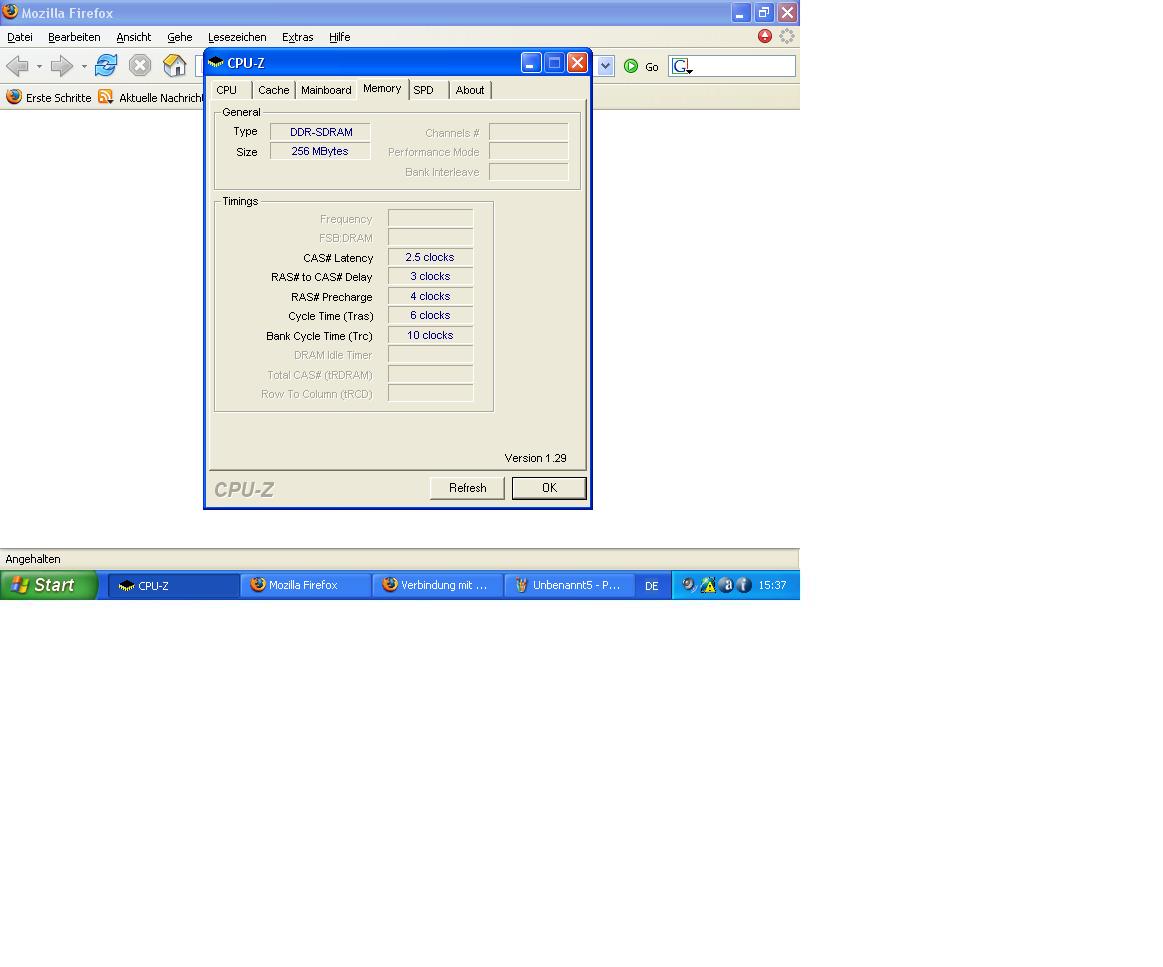Open Firefox home page icon
Screen dimensions: 1163x967
tap(174, 65)
